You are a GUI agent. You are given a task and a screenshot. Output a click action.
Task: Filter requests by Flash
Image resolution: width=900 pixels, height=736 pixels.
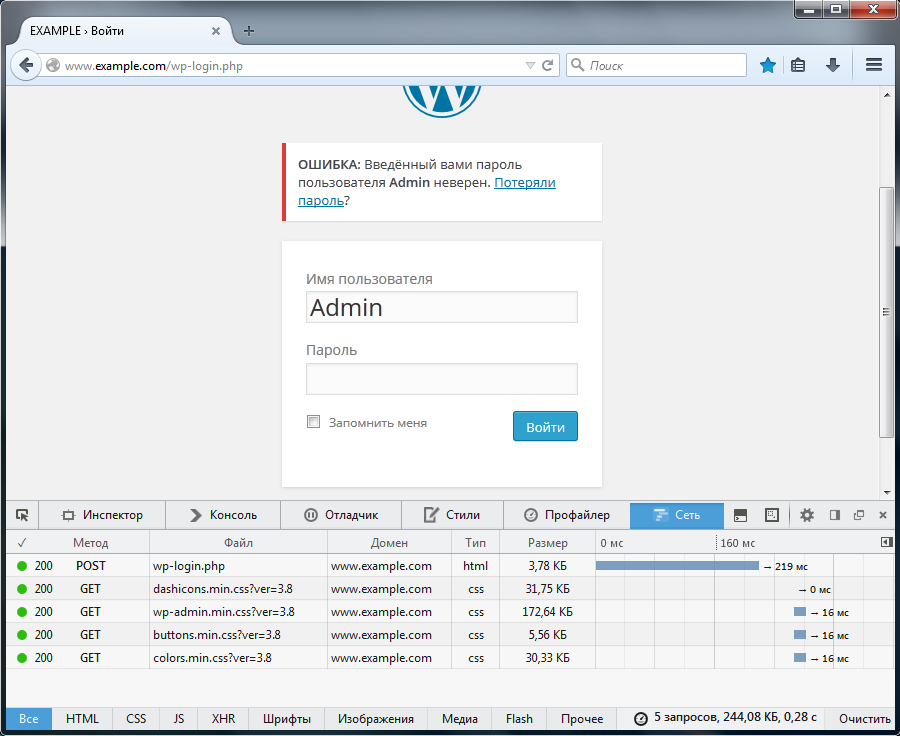pos(519,719)
